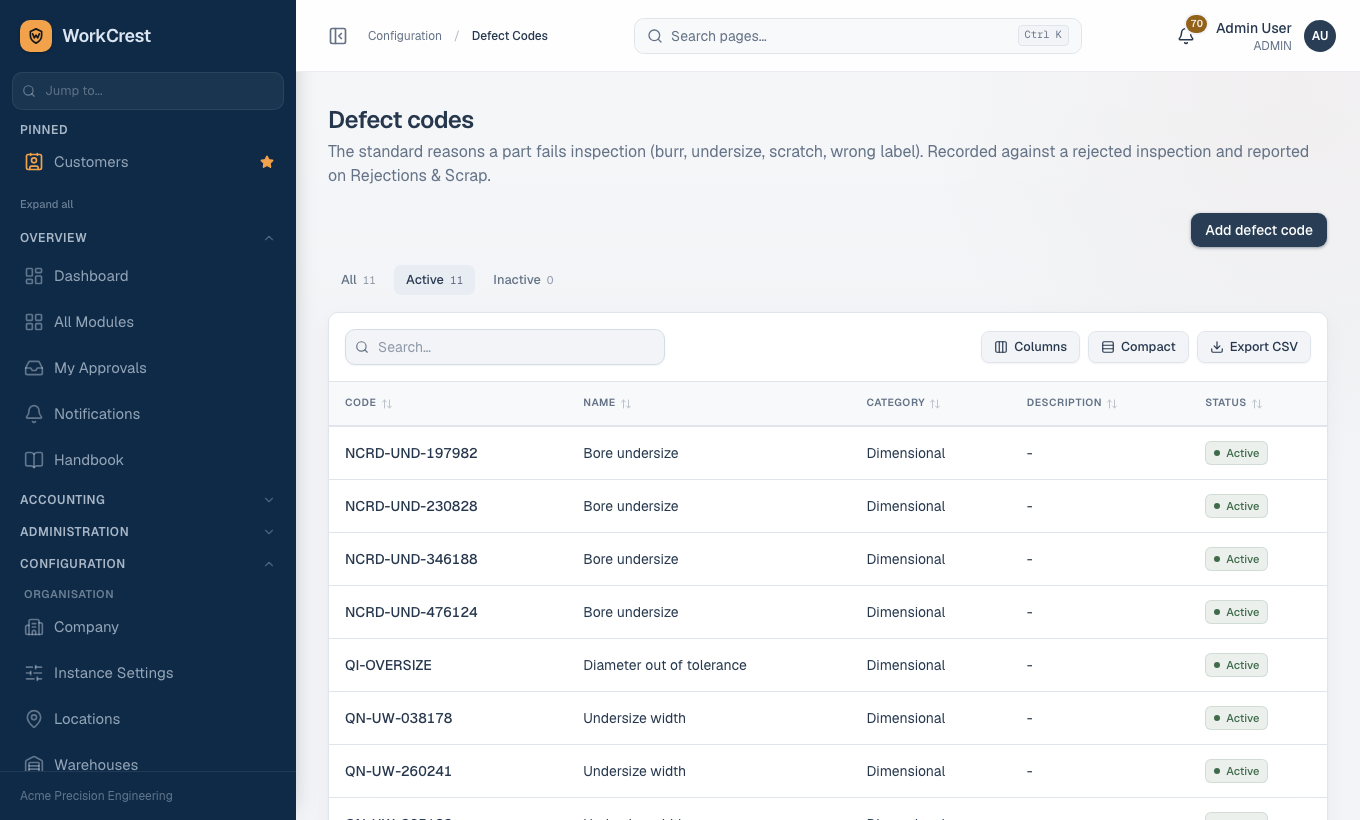The image size is (1360, 820).
Task: Select code NCRD-UND-346188
Action: (411, 559)
